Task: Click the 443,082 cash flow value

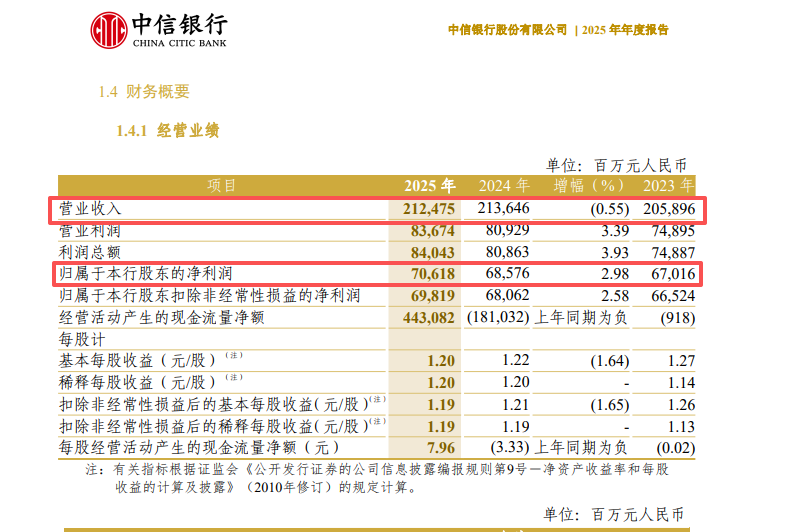Action: [429, 317]
